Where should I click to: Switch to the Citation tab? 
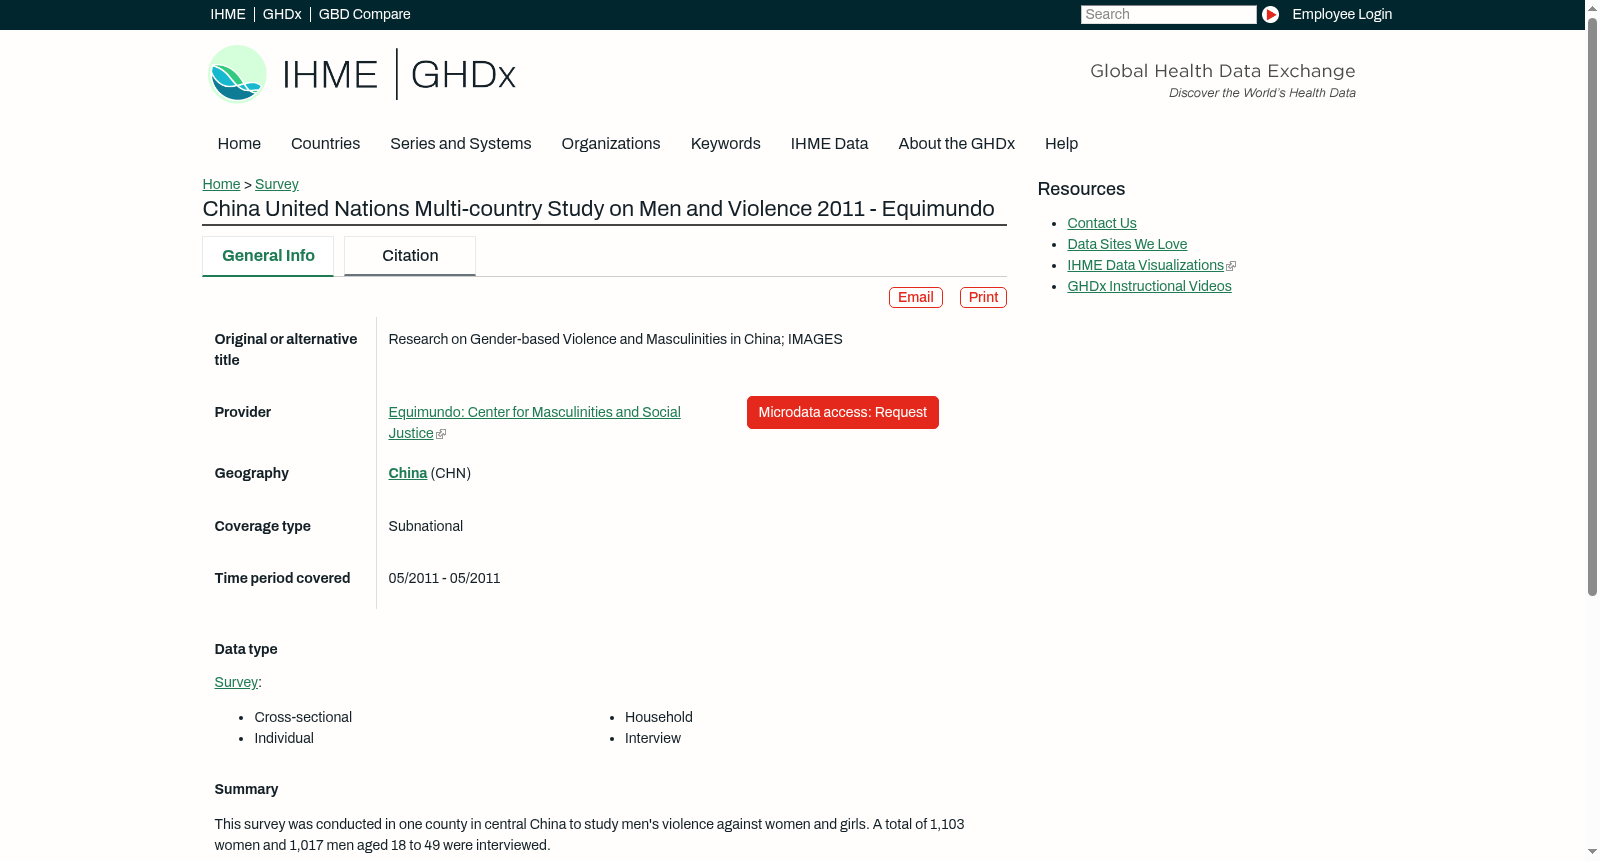(x=410, y=256)
